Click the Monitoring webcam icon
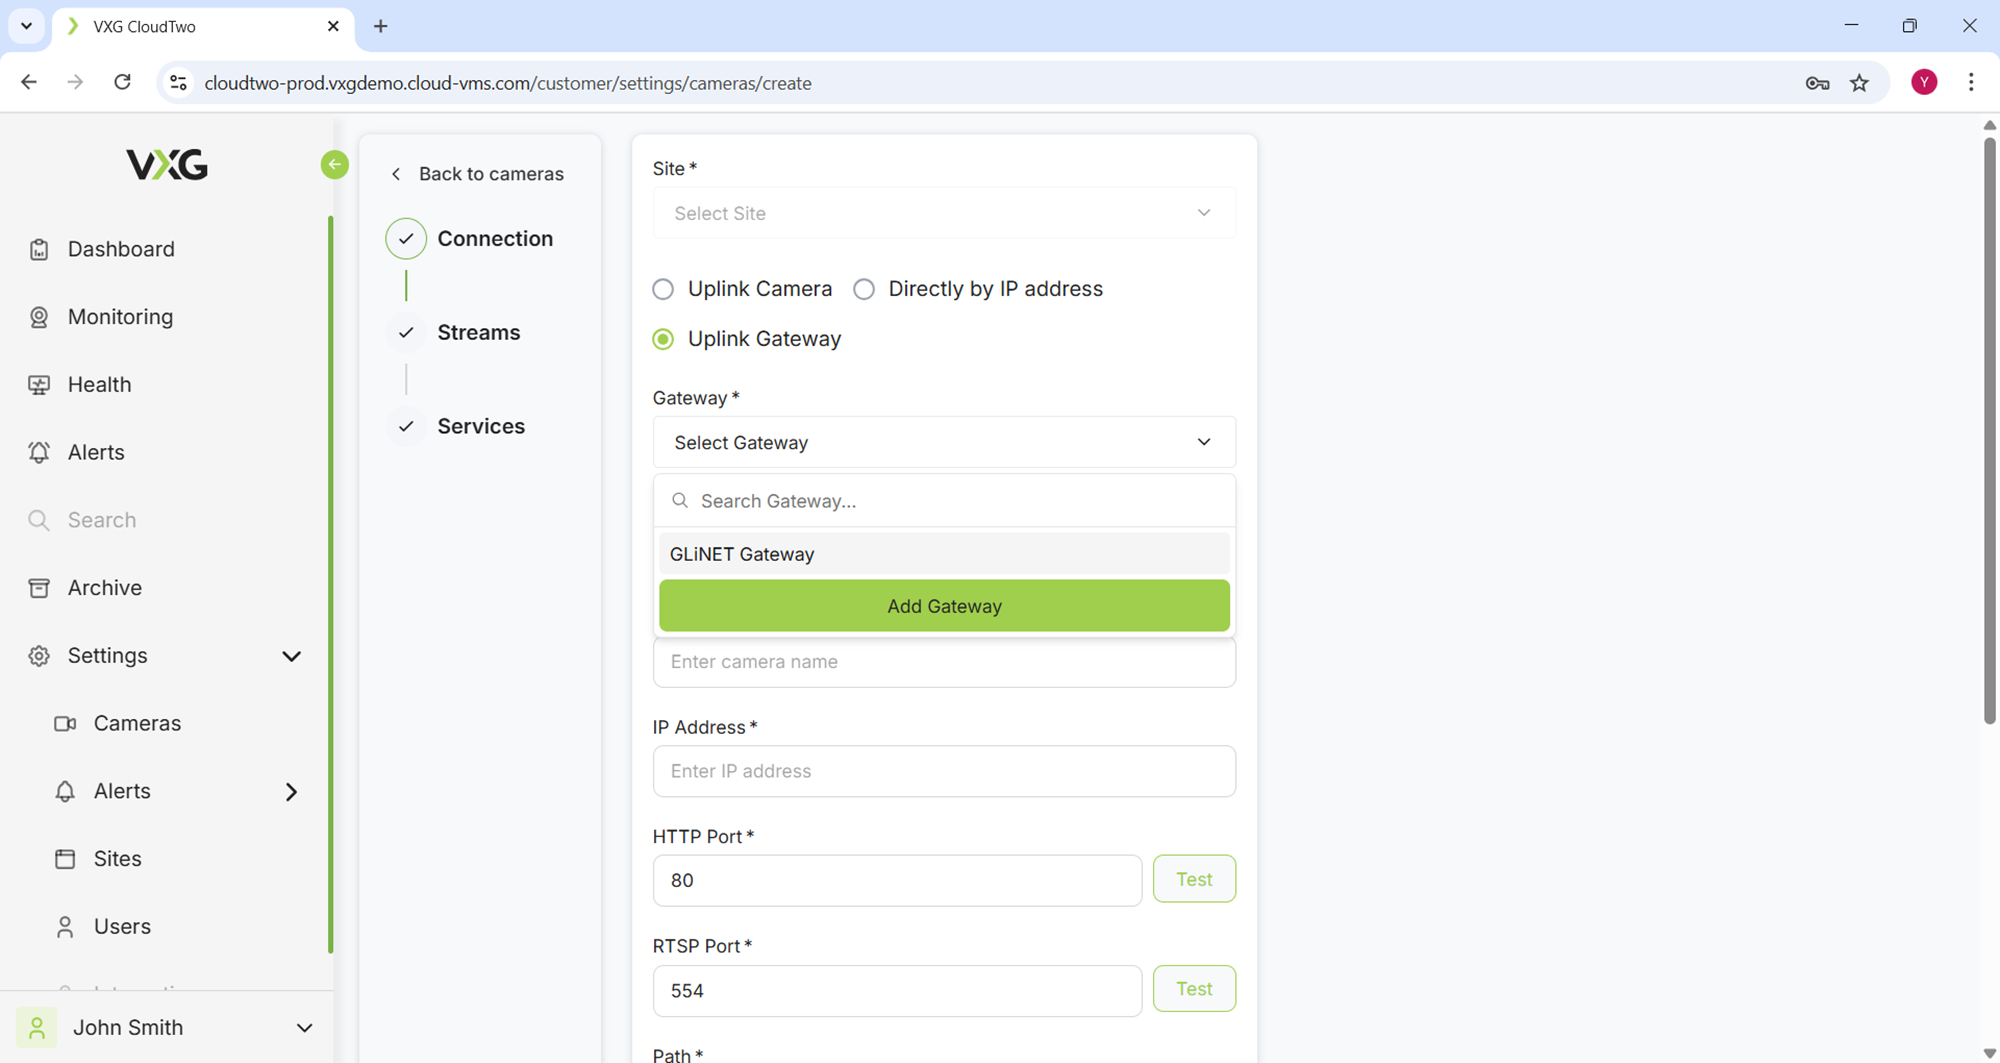 pyautogui.click(x=39, y=317)
